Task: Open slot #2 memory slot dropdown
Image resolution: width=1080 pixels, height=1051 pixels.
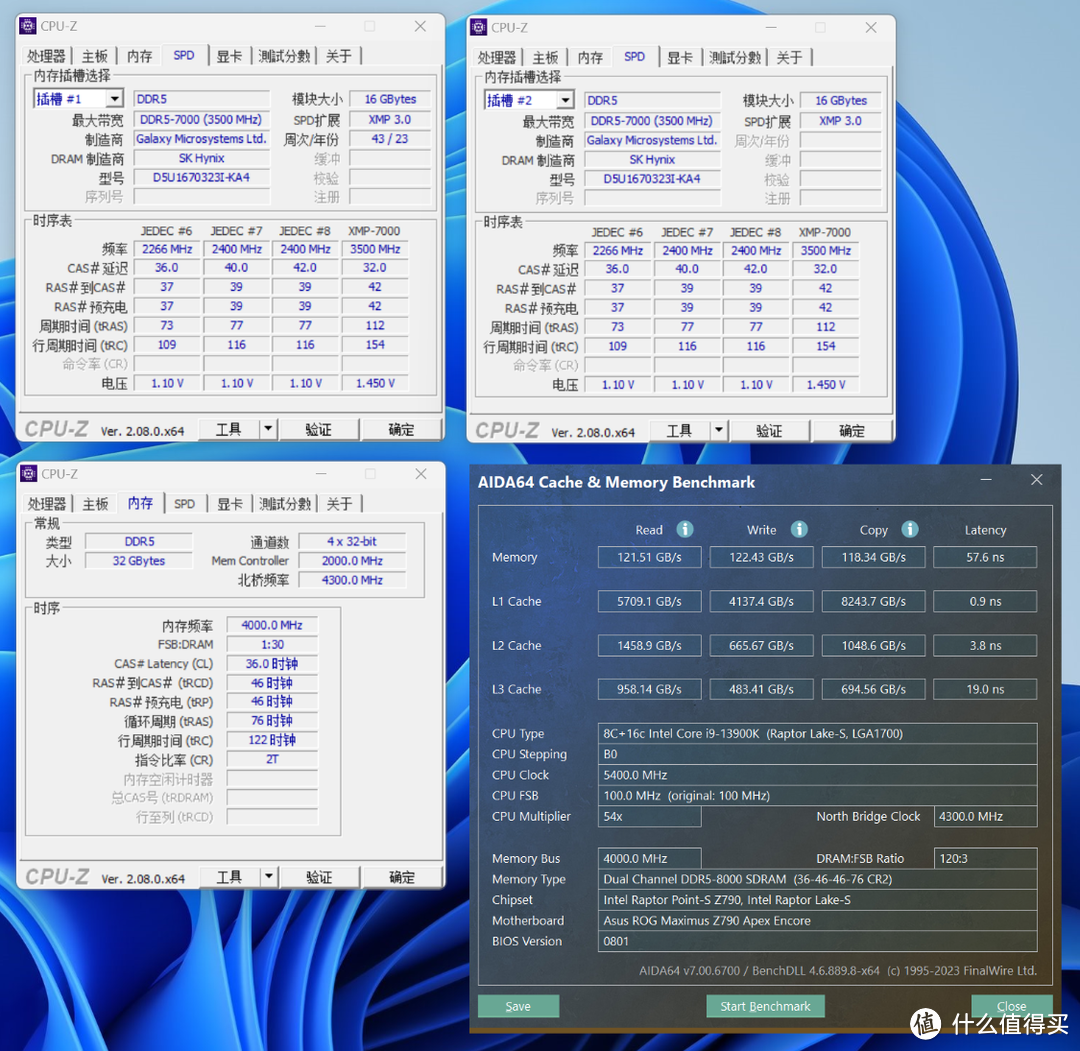Action: (565, 100)
